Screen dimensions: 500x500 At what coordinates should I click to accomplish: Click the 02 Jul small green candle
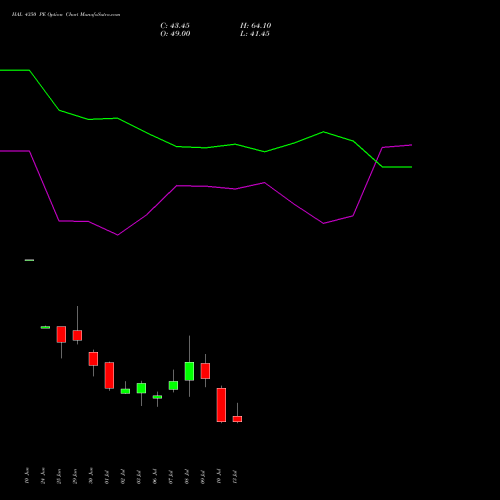click(125, 391)
